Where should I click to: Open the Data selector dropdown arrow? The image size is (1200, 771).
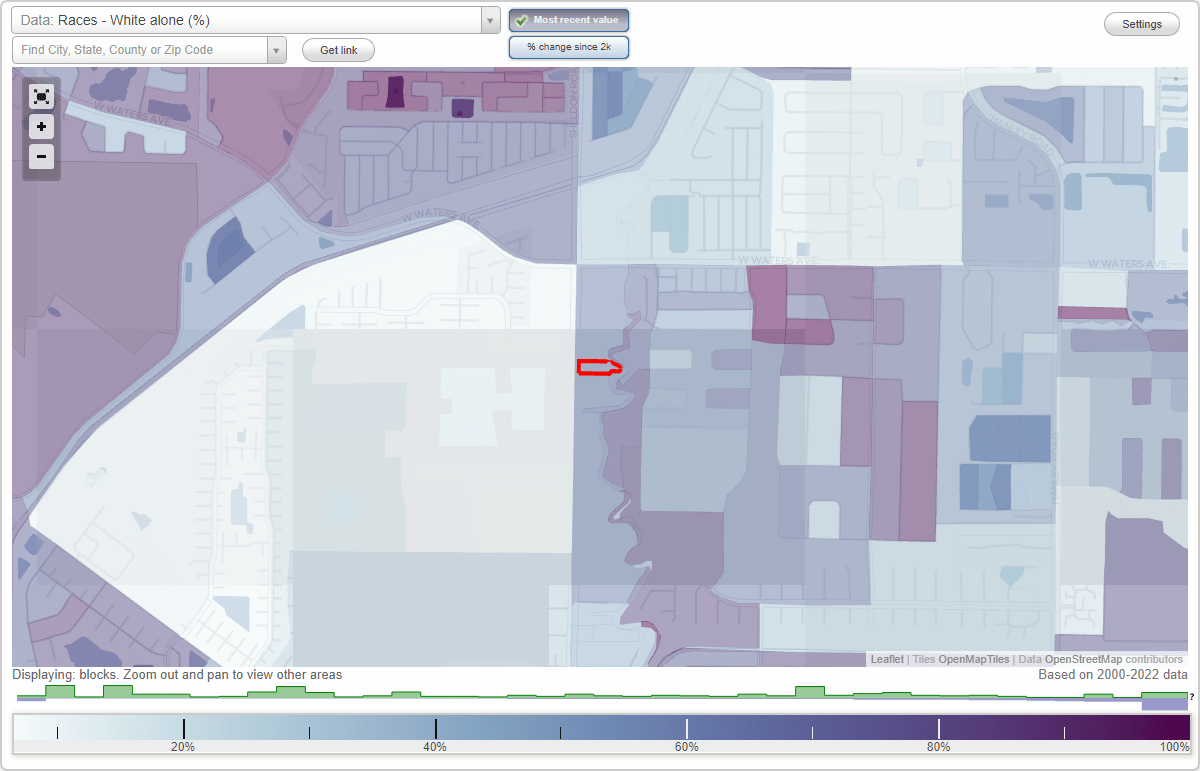pyautogui.click(x=490, y=20)
